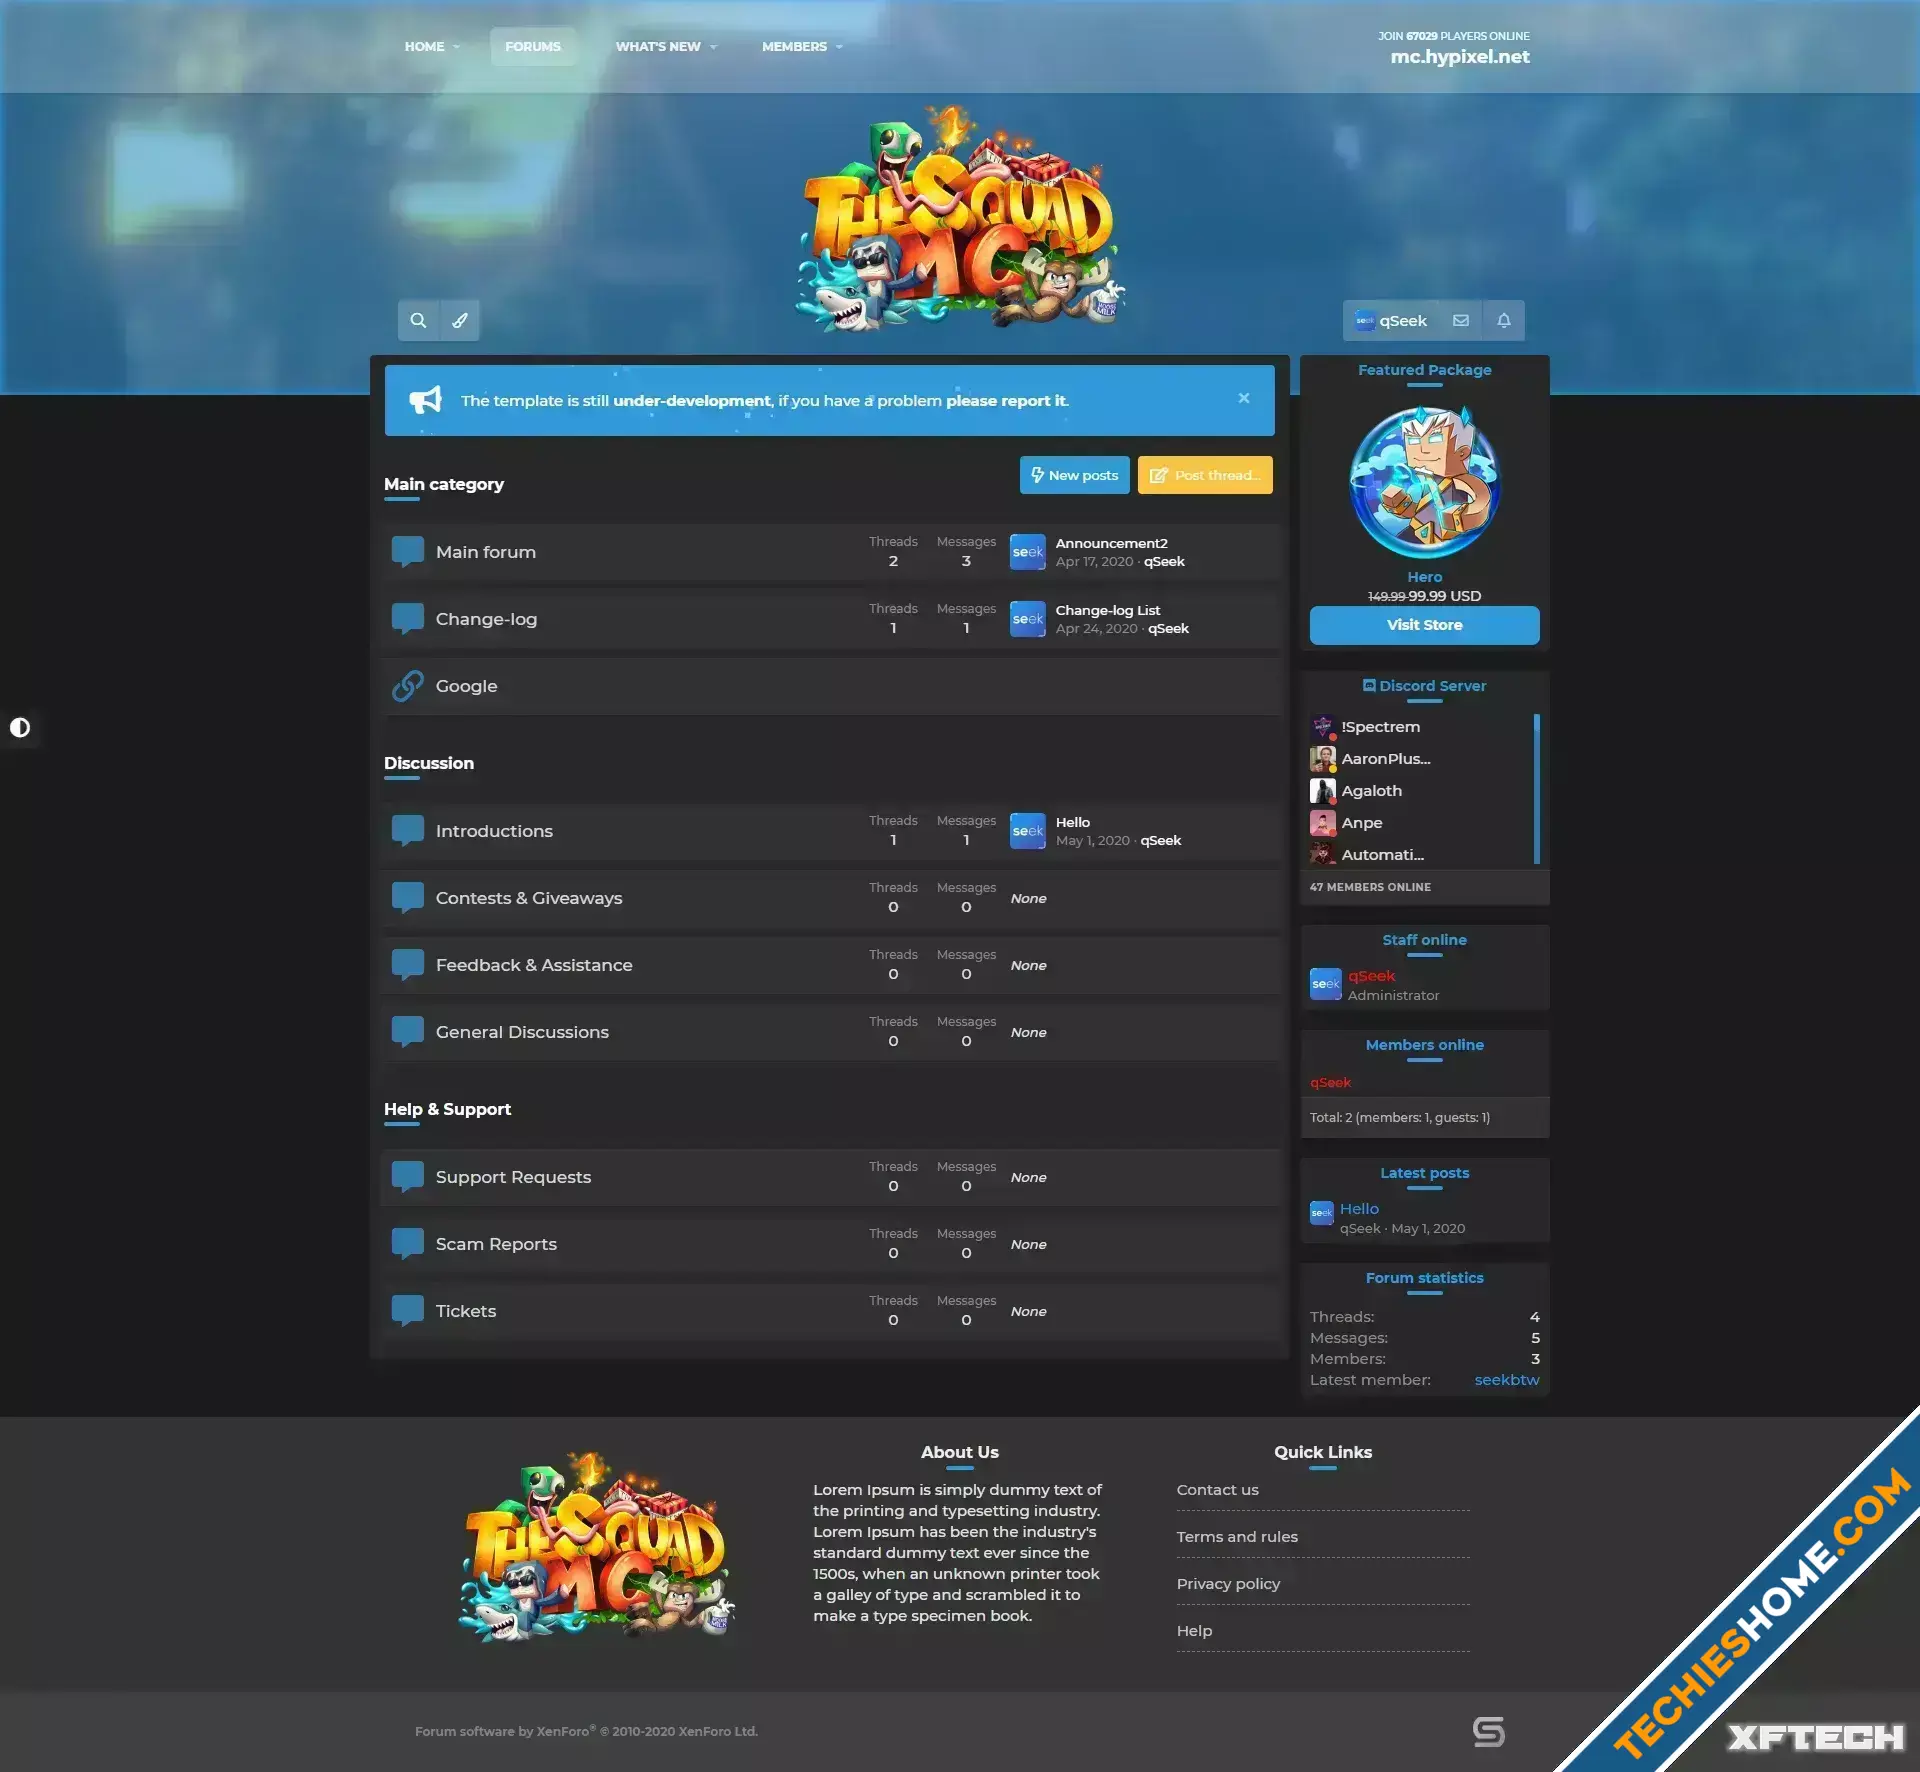1920x1772 pixels.
Task: Click AaronPlus Discord avatar
Action: 1323,759
